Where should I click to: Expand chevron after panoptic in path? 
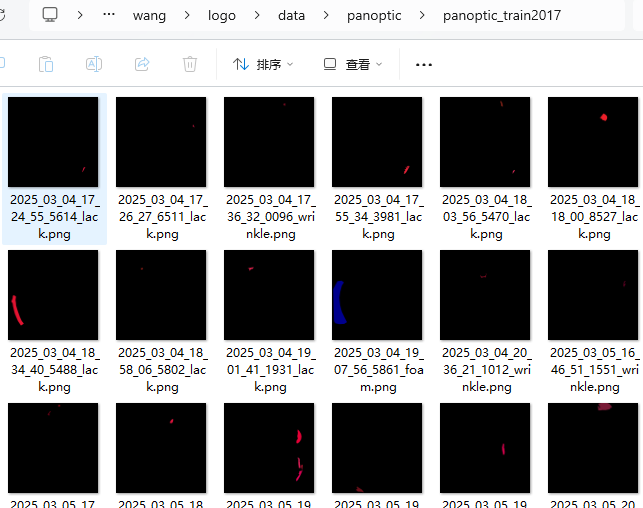(x=422, y=15)
